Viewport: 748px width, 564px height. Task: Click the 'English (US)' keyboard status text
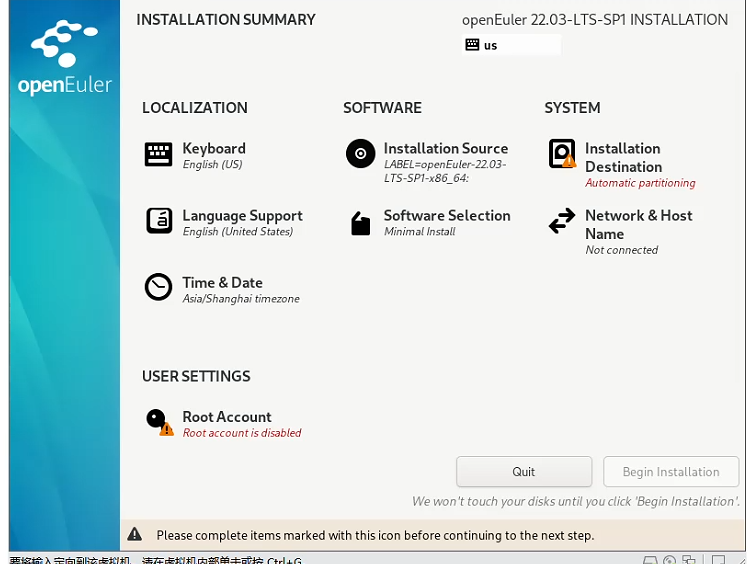click(x=212, y=164)
